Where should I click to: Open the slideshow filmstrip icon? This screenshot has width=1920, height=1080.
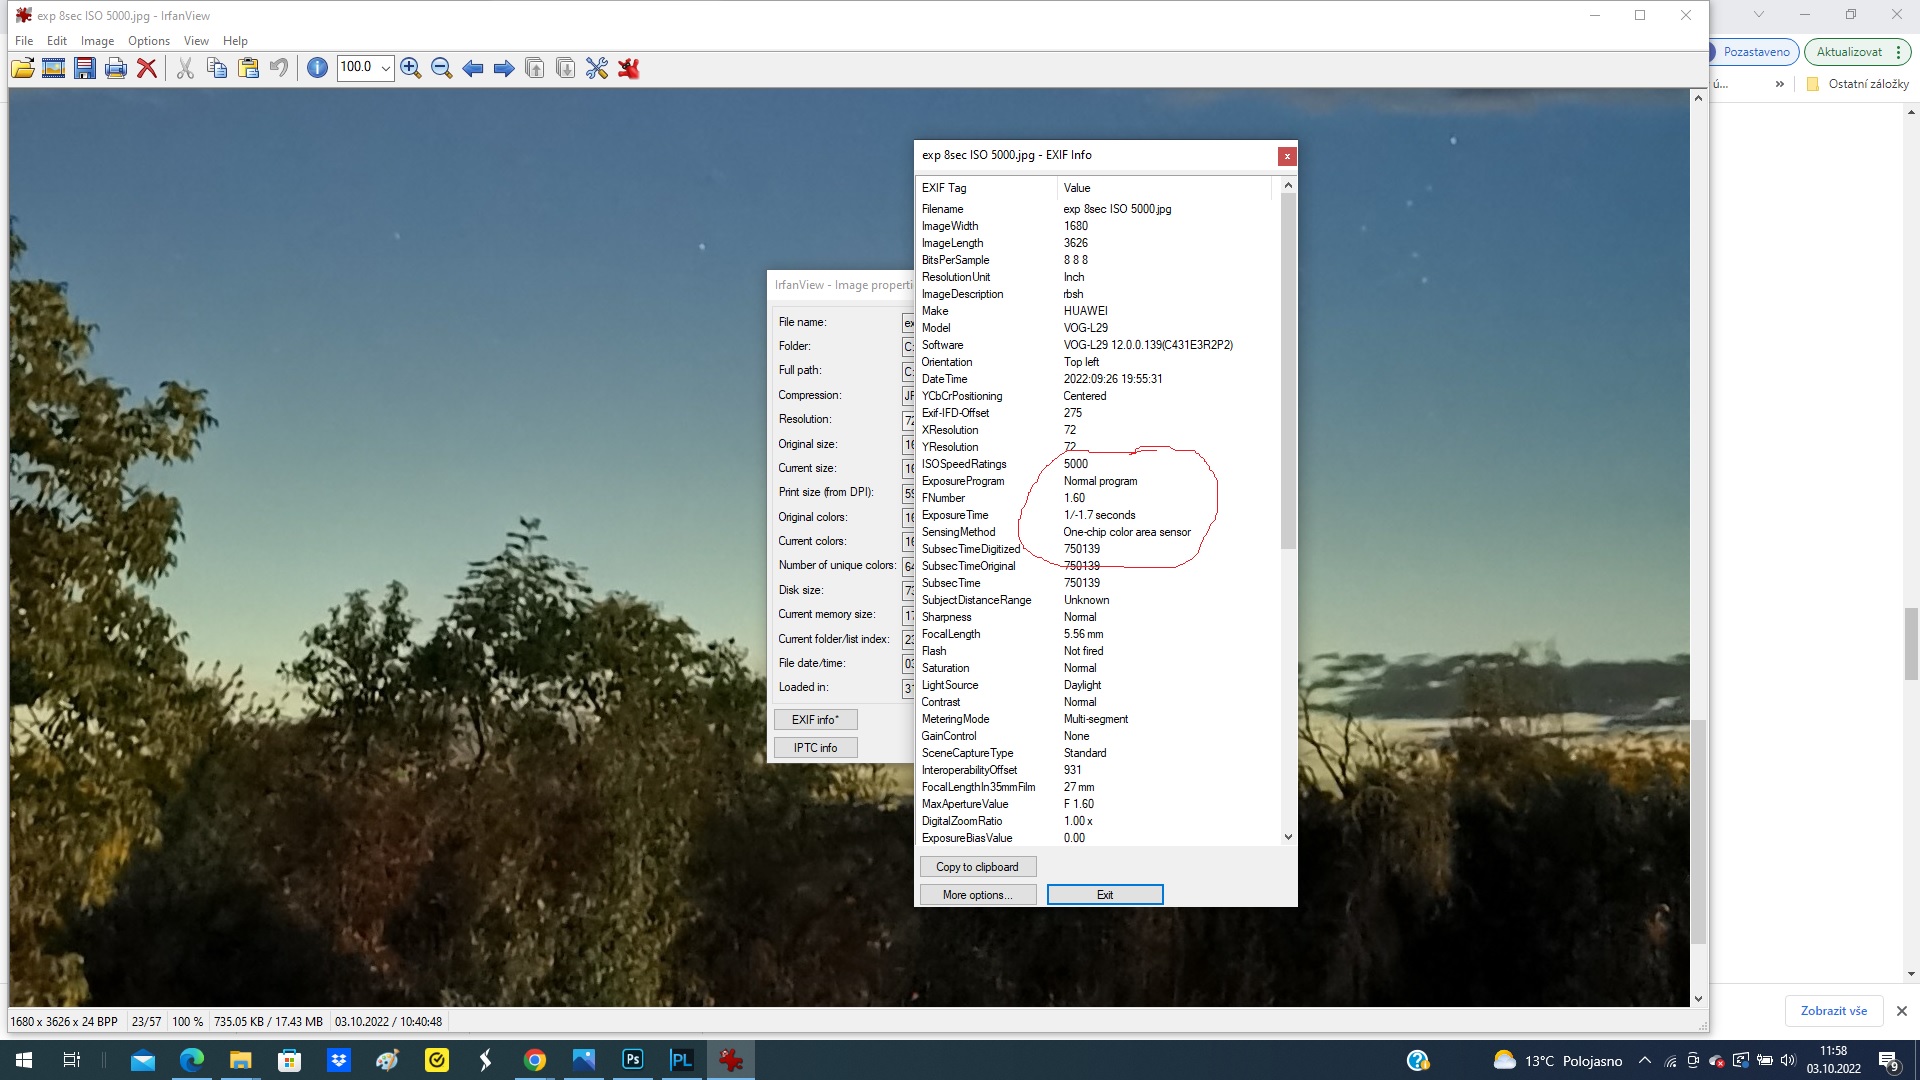click(x=54, y=68)
